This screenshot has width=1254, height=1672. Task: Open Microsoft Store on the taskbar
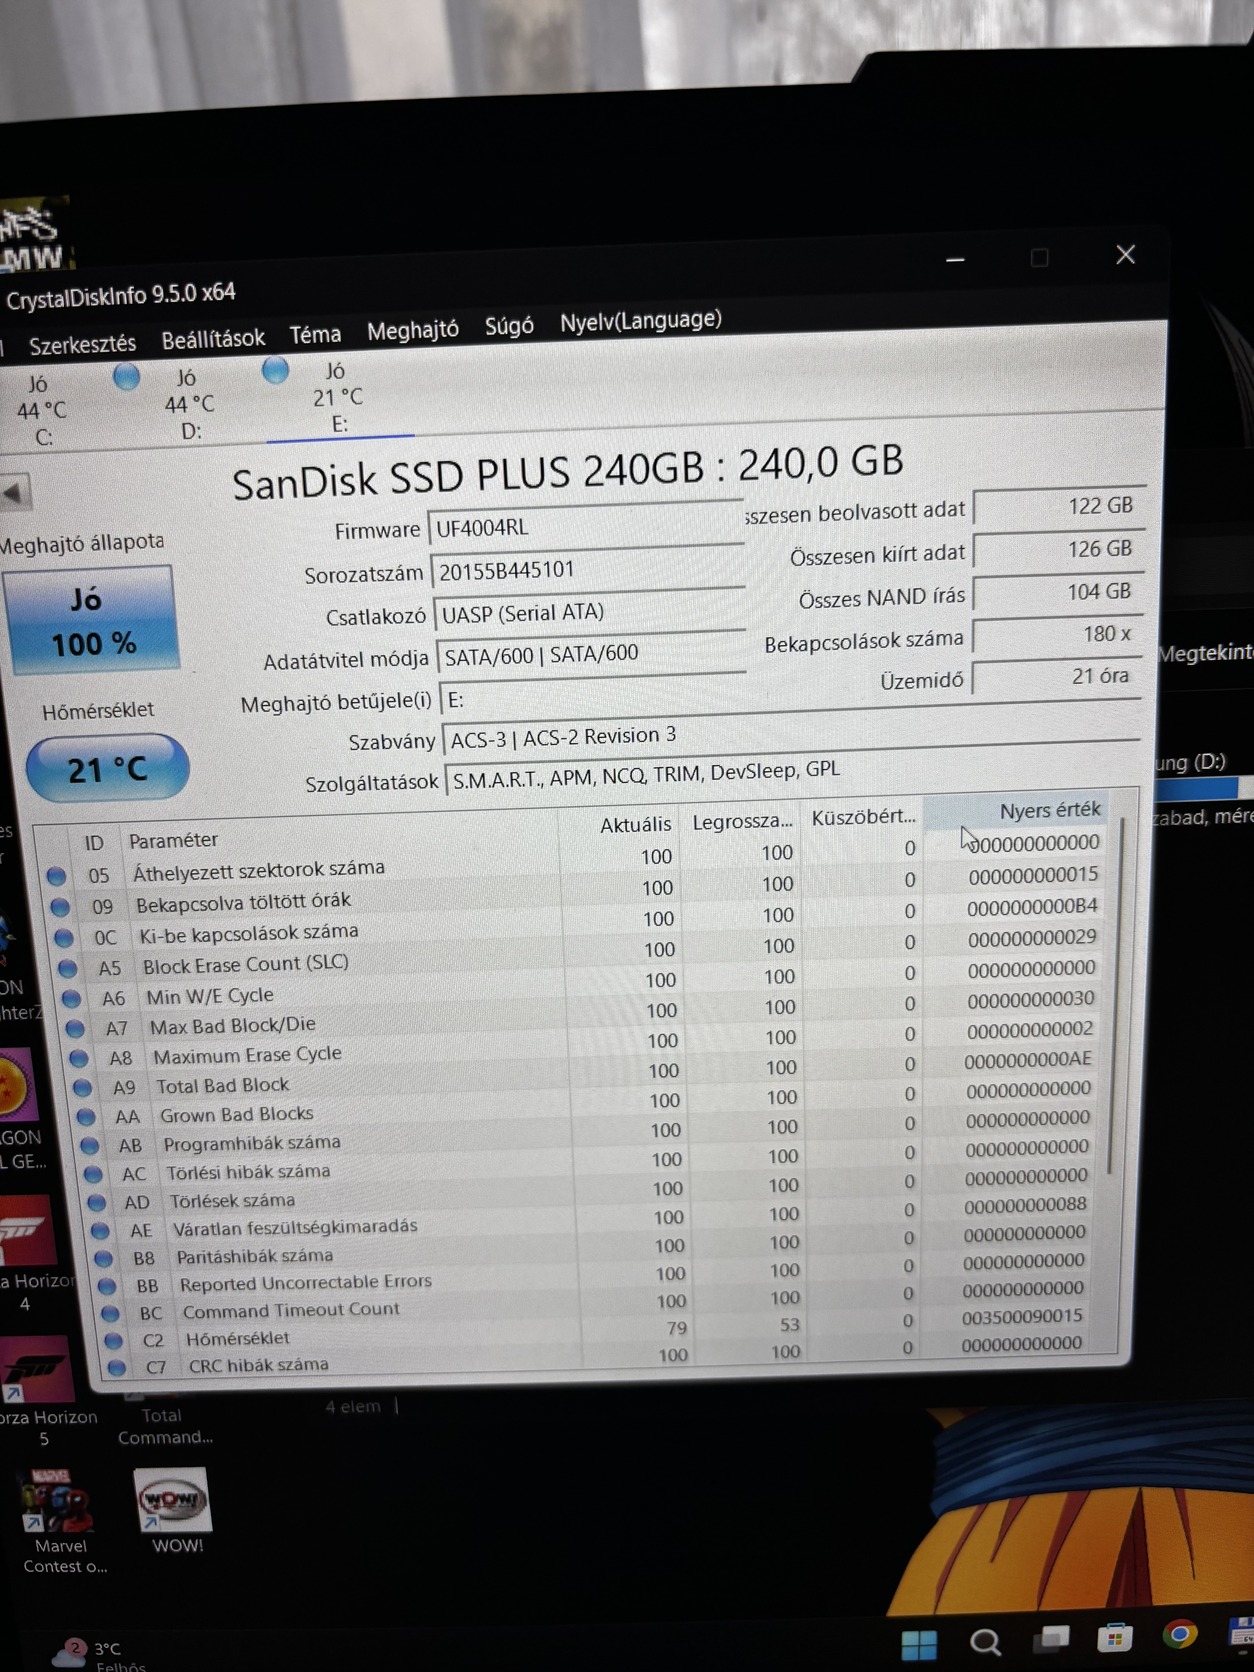[x=1115, y=1637]
